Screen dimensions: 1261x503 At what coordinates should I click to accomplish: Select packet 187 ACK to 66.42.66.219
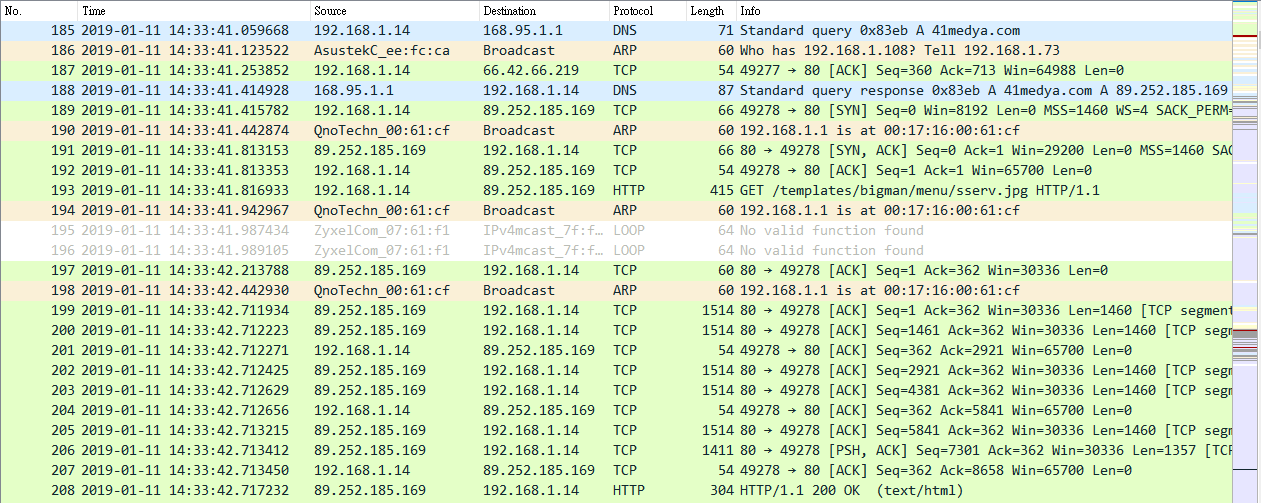point(616,71)
